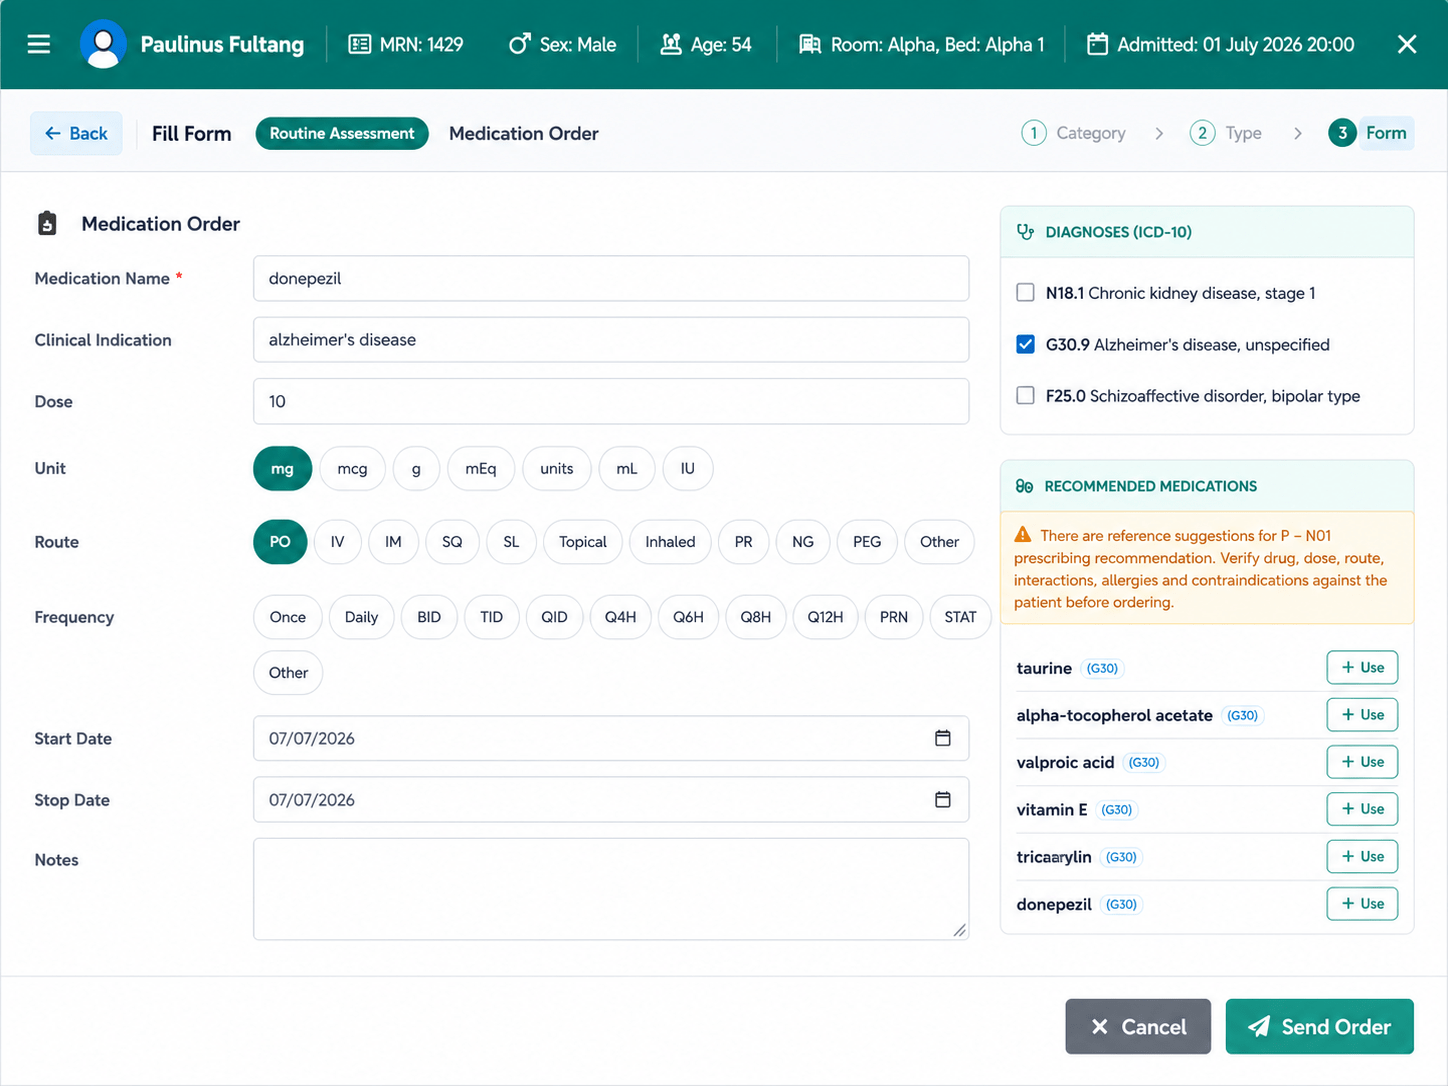The width and height of the screenshot is (1448, 1086).
Task: Select the IU unit
Action: (x=688, y=468)
